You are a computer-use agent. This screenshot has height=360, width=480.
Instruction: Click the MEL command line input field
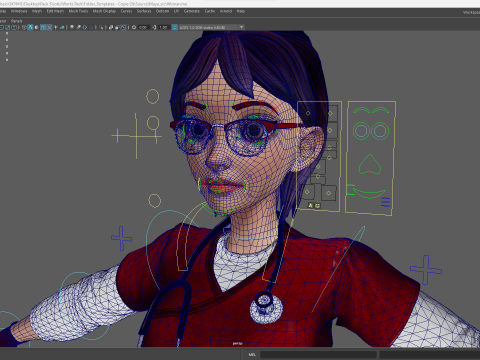click(318, 354)
